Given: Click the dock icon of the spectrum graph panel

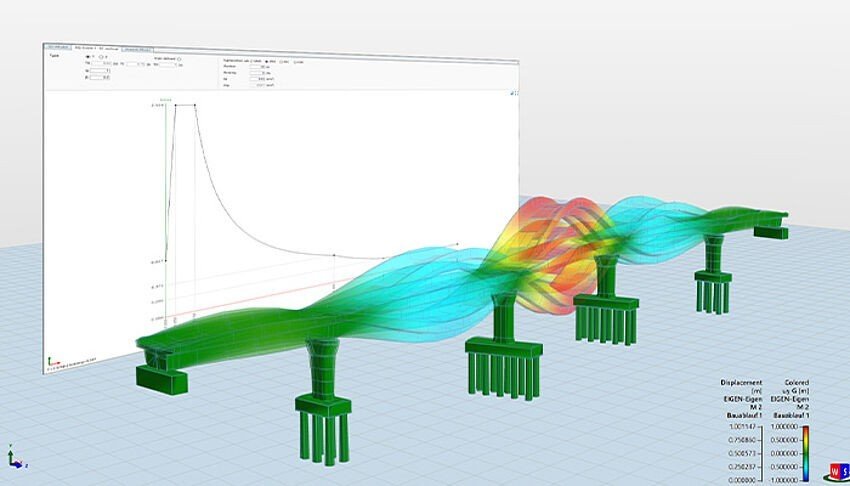Looking at the screenshot, I should click(512, 93).
